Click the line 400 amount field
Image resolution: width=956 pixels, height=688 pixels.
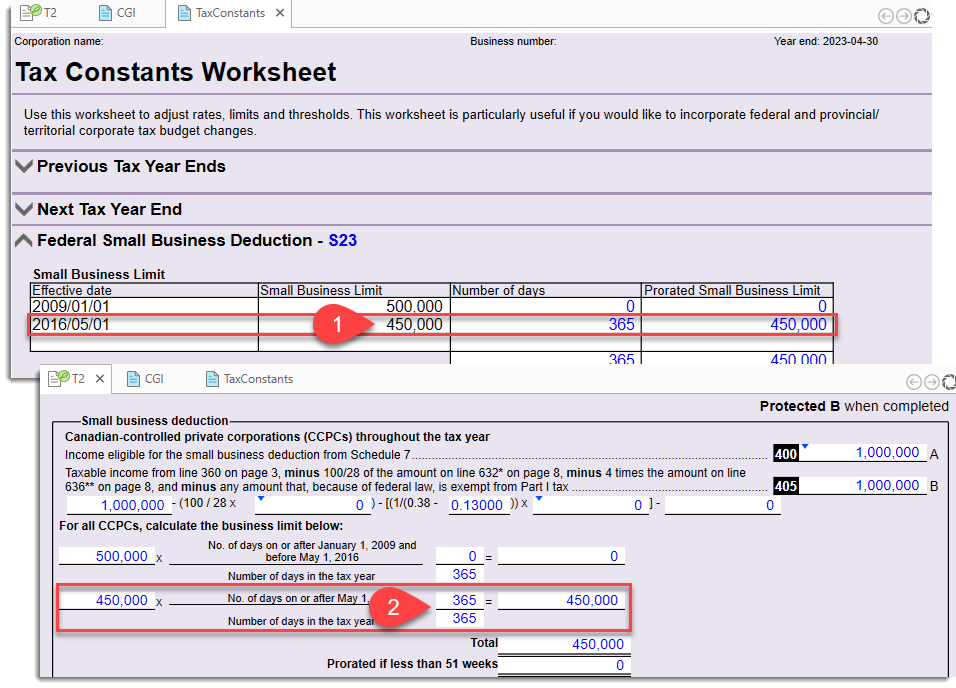tap(862, 453)
